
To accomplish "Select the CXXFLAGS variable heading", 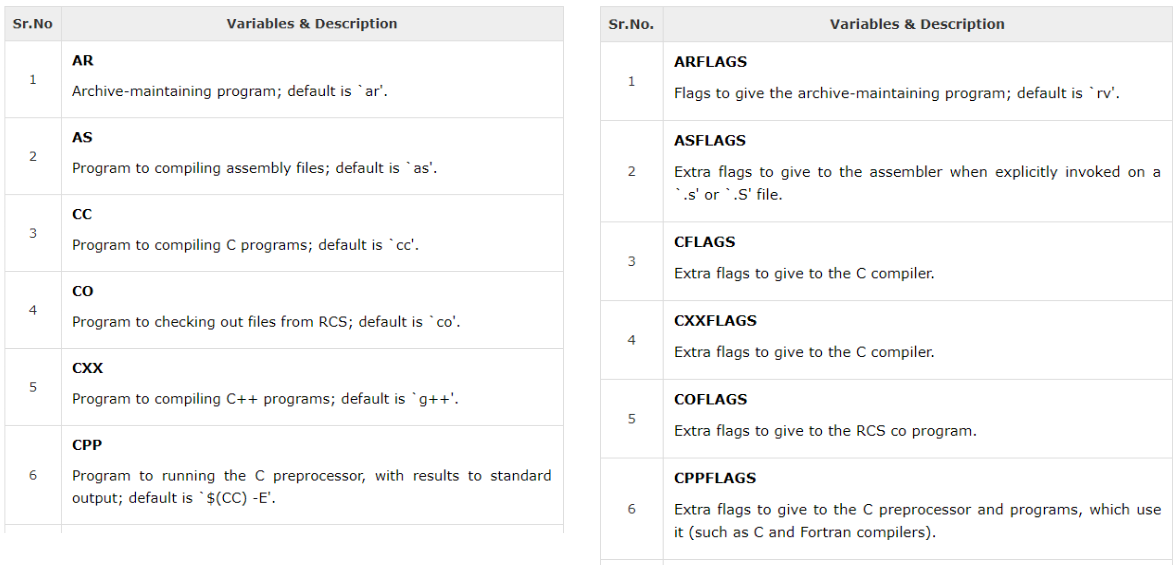I will 715,321.
